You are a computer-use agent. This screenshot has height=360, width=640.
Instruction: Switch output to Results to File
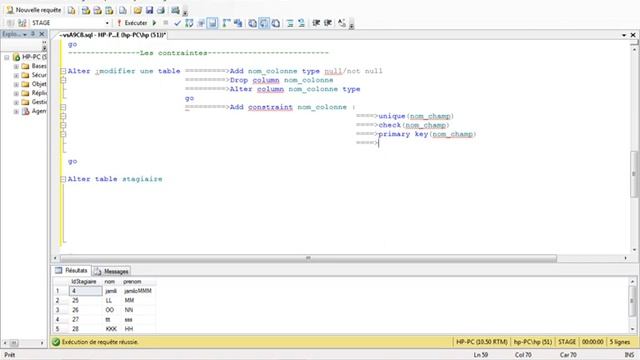tap(276, 23)
